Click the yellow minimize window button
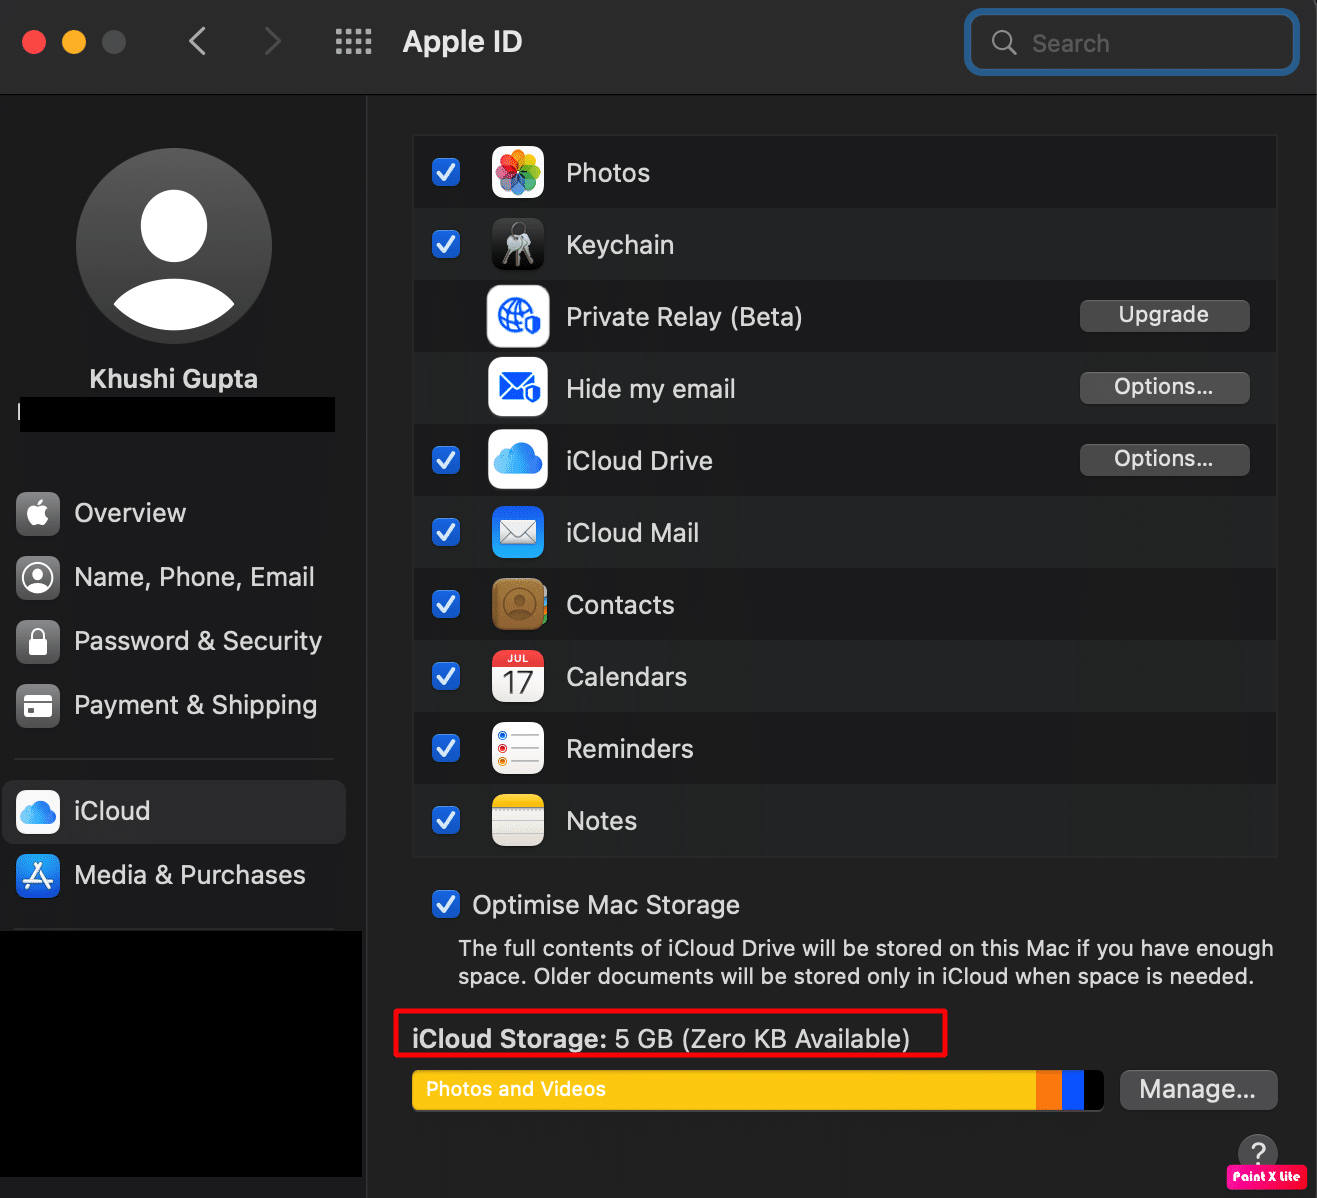The image size is (1317, 1198). [74, 42]
